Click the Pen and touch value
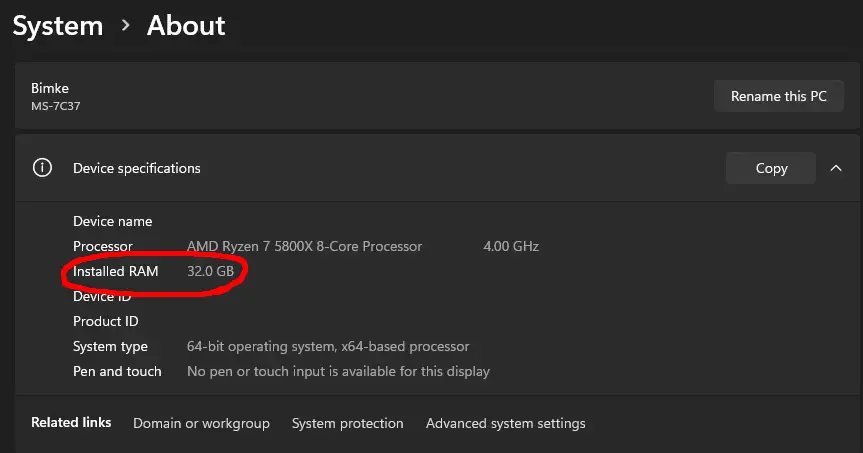Viewport: 863px width, 453px height. [x=338, y=371]
